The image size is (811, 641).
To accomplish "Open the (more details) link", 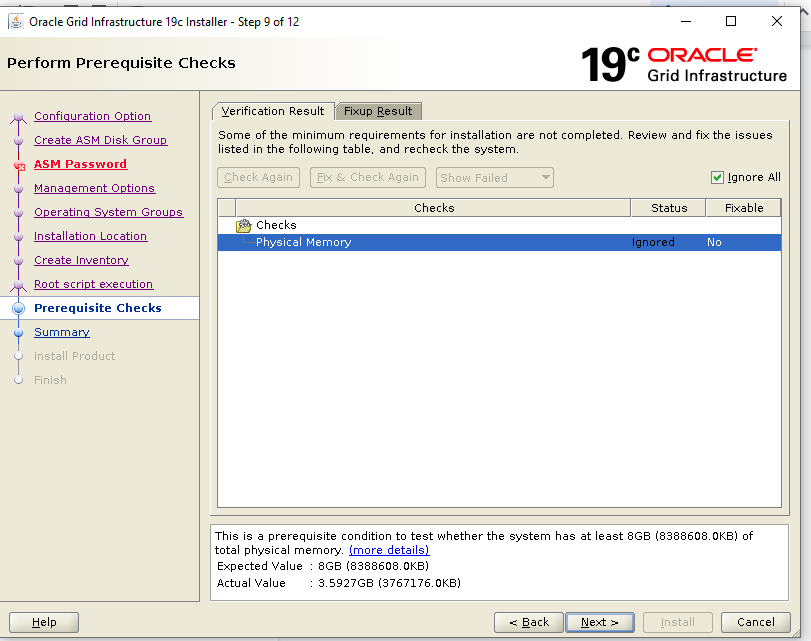I will click(x=389, y=550).
